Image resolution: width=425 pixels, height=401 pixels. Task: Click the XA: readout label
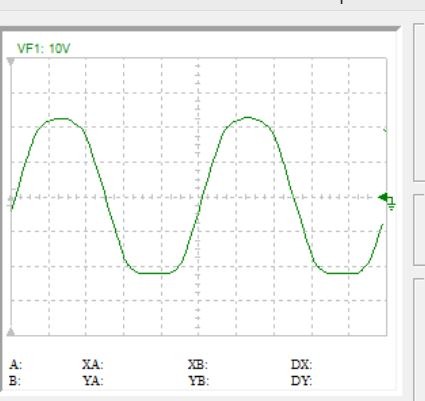[x=93, y=365]
